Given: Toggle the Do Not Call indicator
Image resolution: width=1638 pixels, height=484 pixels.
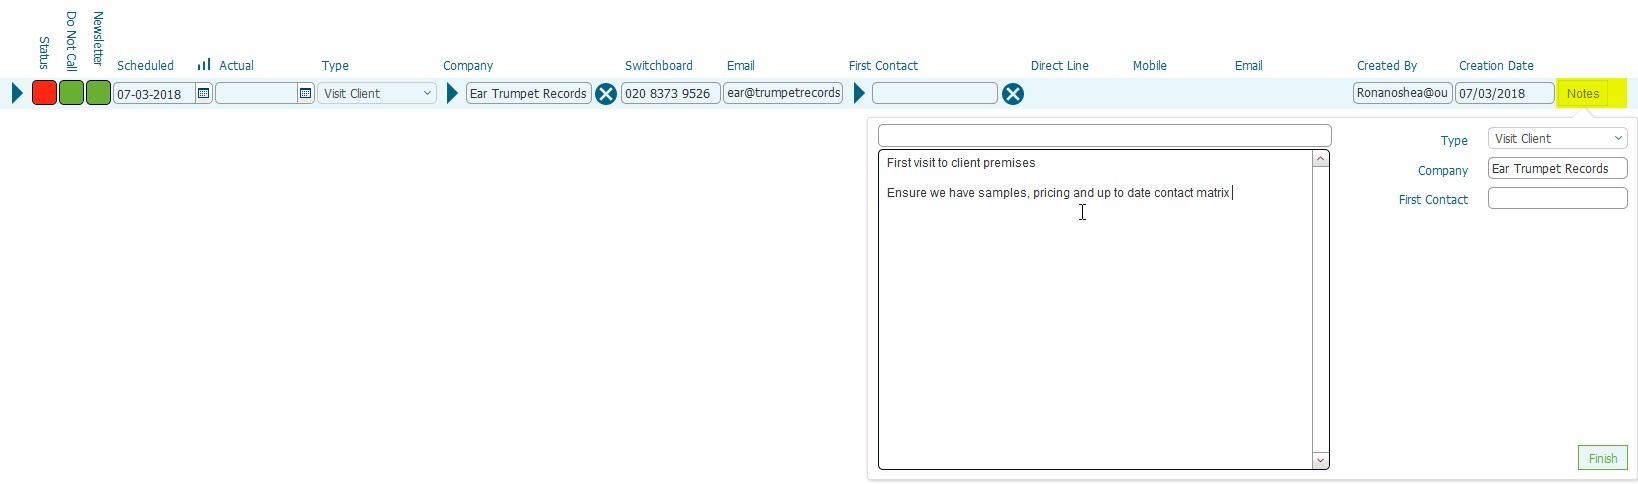Looking at the screenshot, I should pos(71,93).
